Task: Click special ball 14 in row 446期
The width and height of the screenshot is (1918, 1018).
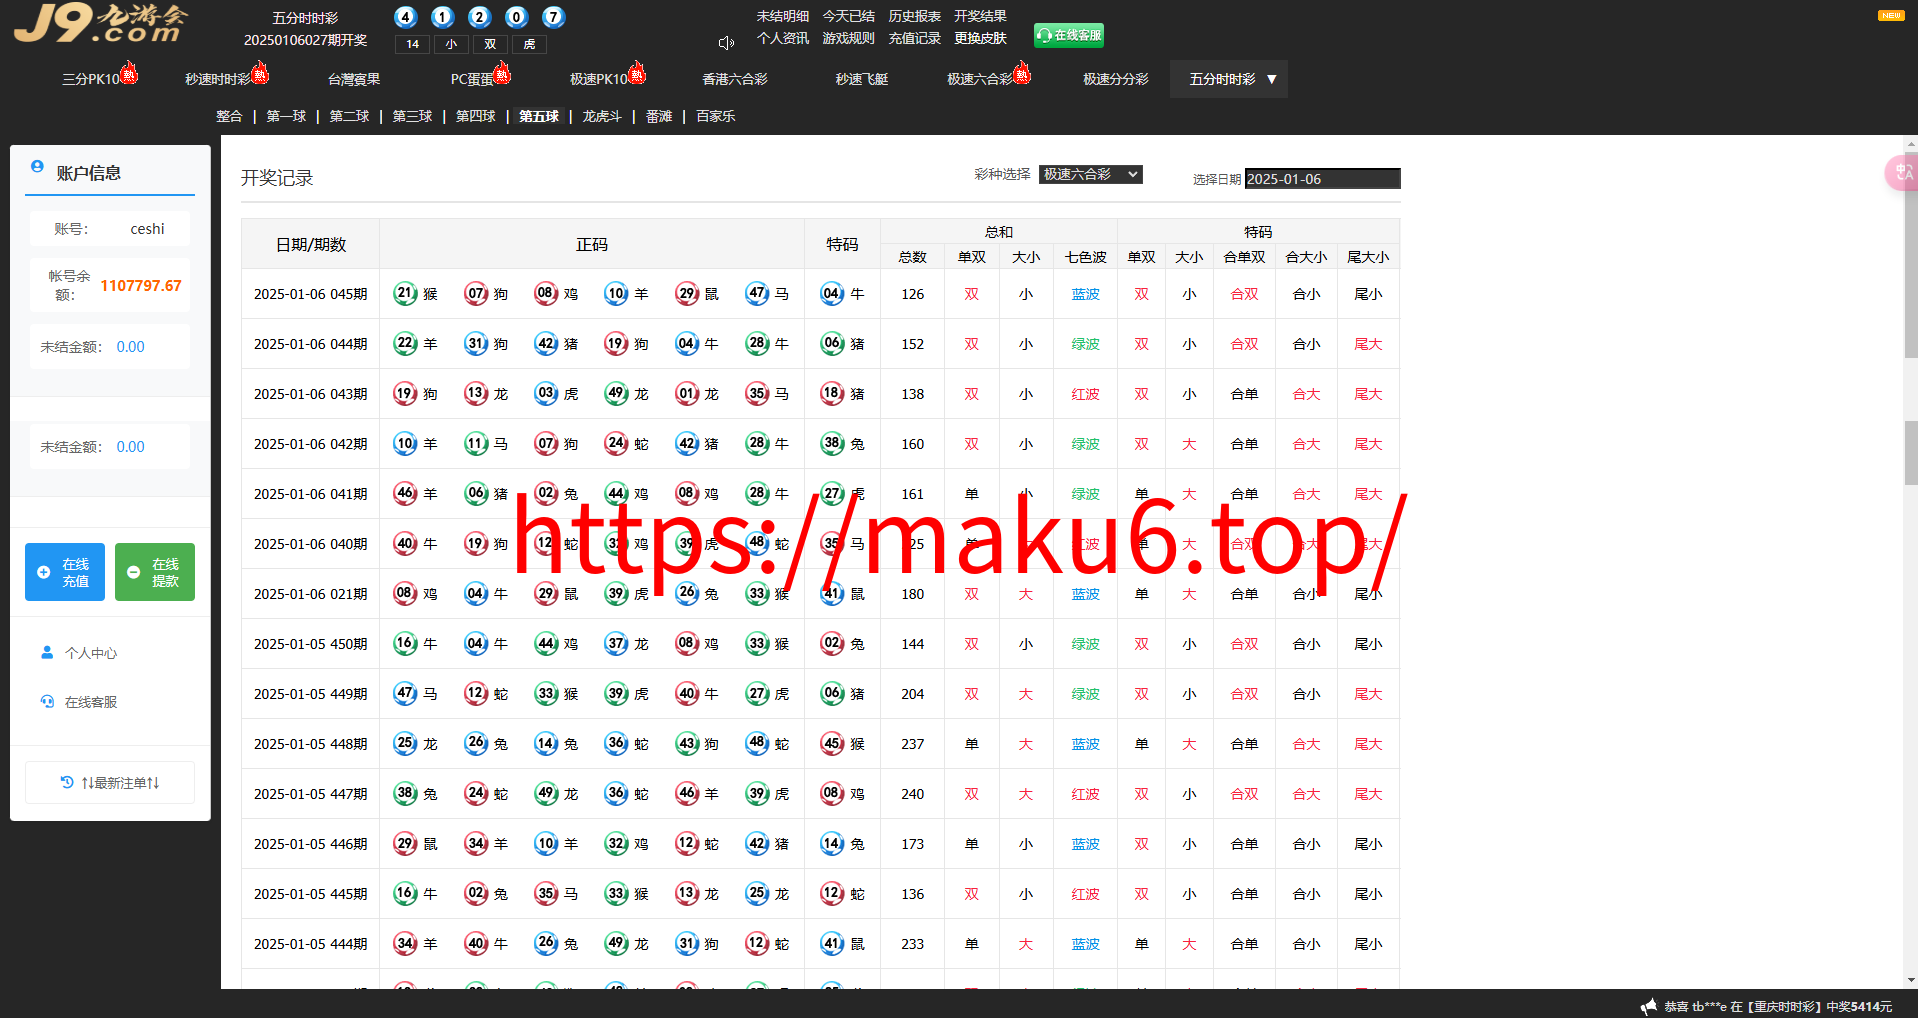Action: [832, 844]
